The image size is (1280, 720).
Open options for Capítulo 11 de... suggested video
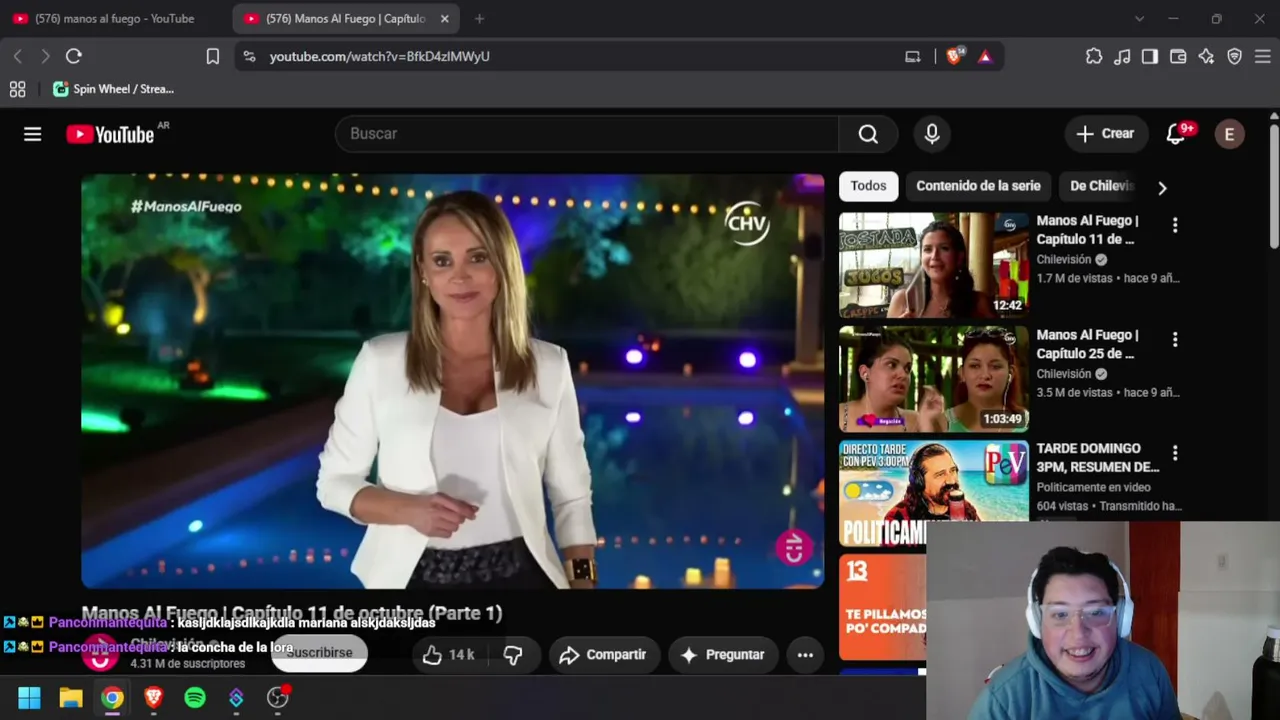point(1175,226)
